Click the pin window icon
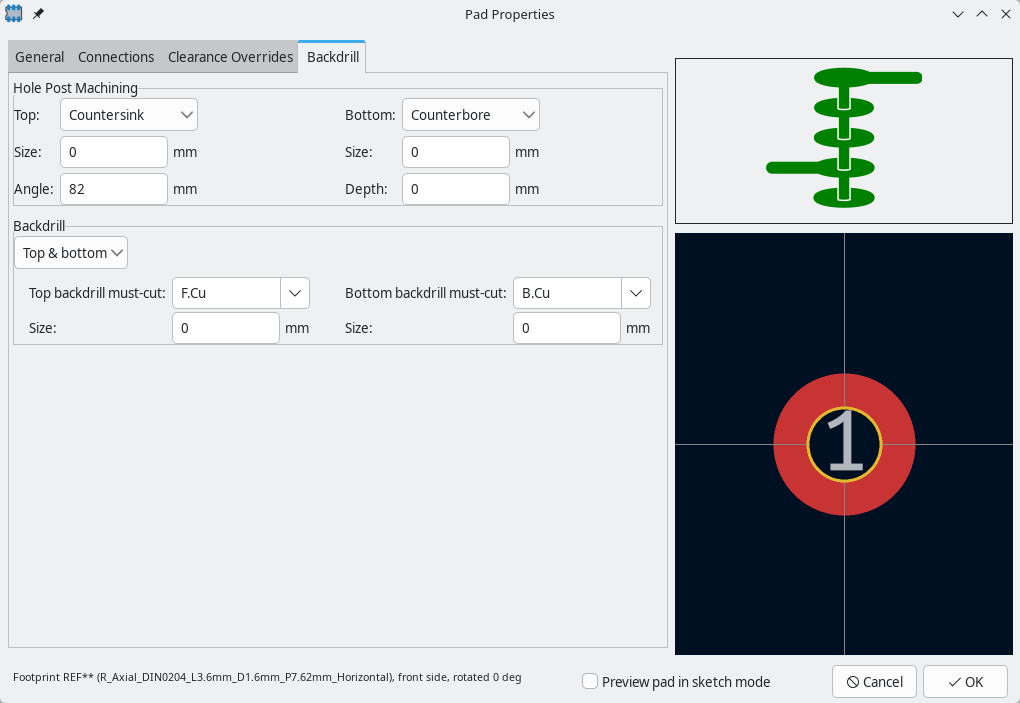Image resolution: width=1020 pixels, height=703 pixels. pyautogui.click(x=38, y=14)
